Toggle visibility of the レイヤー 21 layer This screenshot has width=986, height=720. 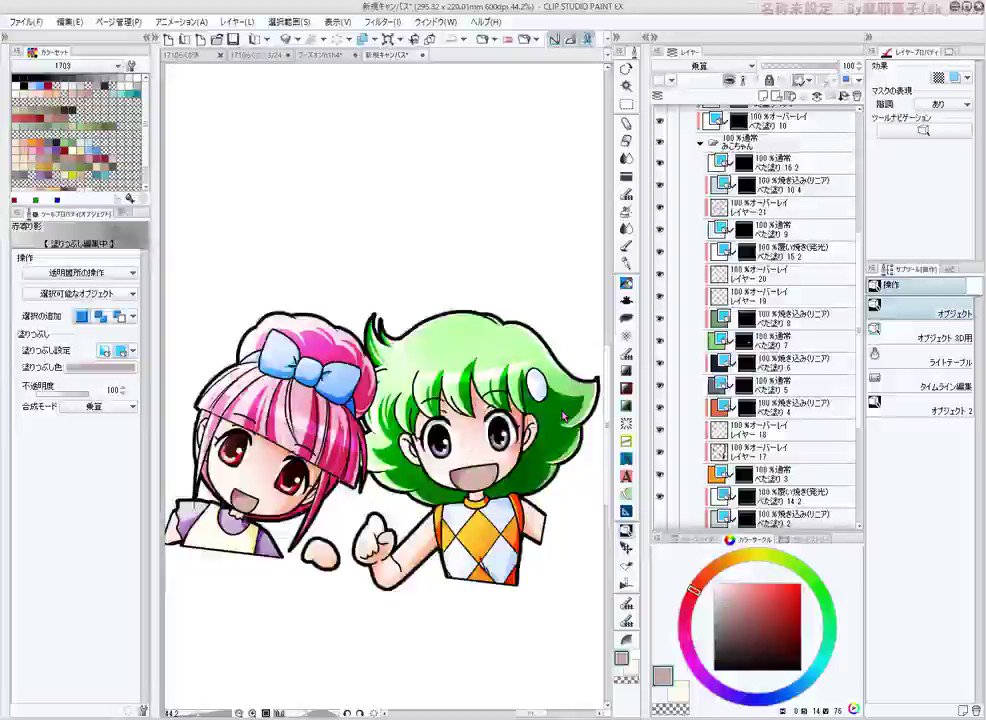pyautogui.click(x=660, y=208)
